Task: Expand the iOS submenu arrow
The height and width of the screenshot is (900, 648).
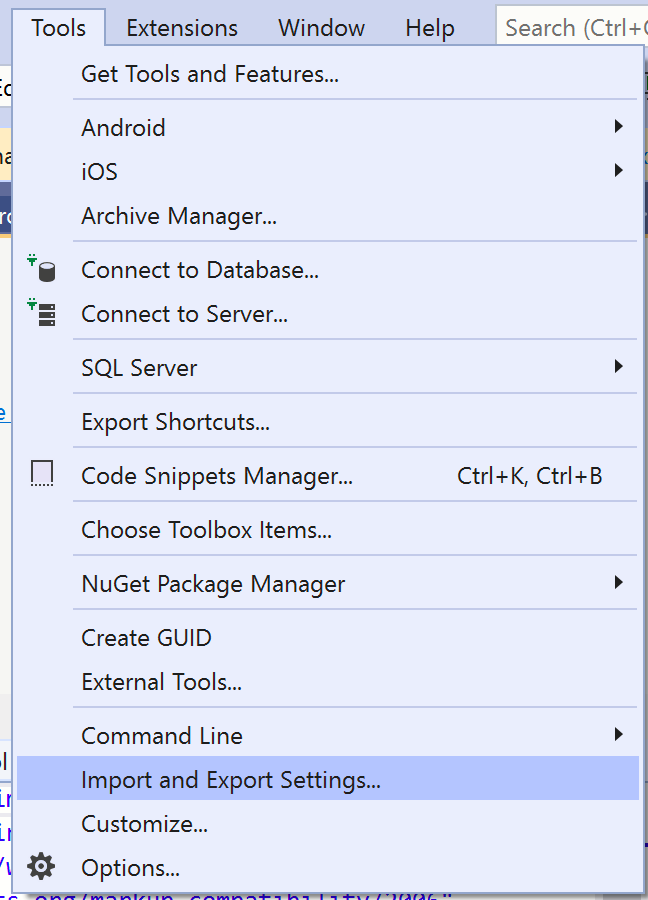Action: coord(618,170)
